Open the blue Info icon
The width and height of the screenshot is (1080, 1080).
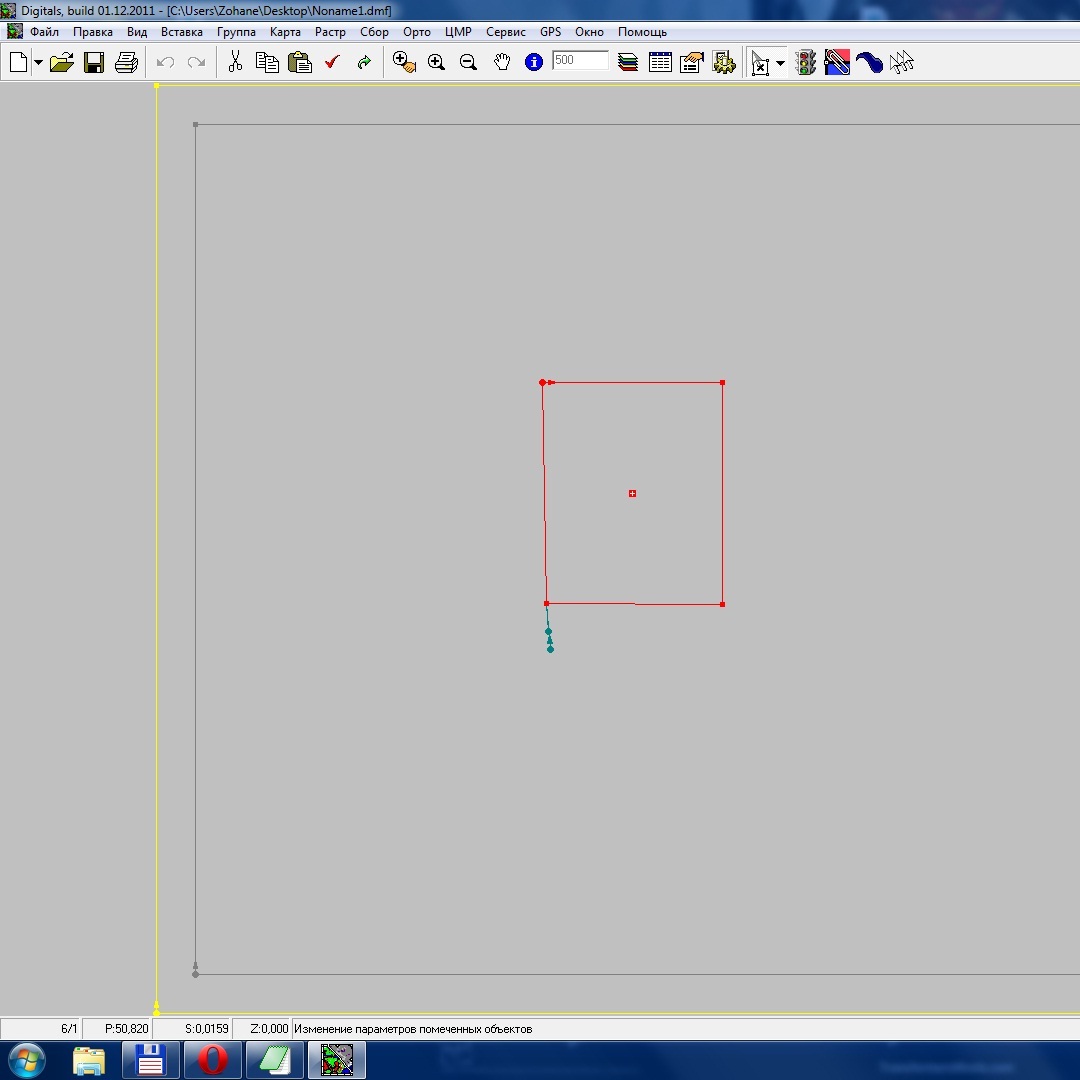click(534, 62)
